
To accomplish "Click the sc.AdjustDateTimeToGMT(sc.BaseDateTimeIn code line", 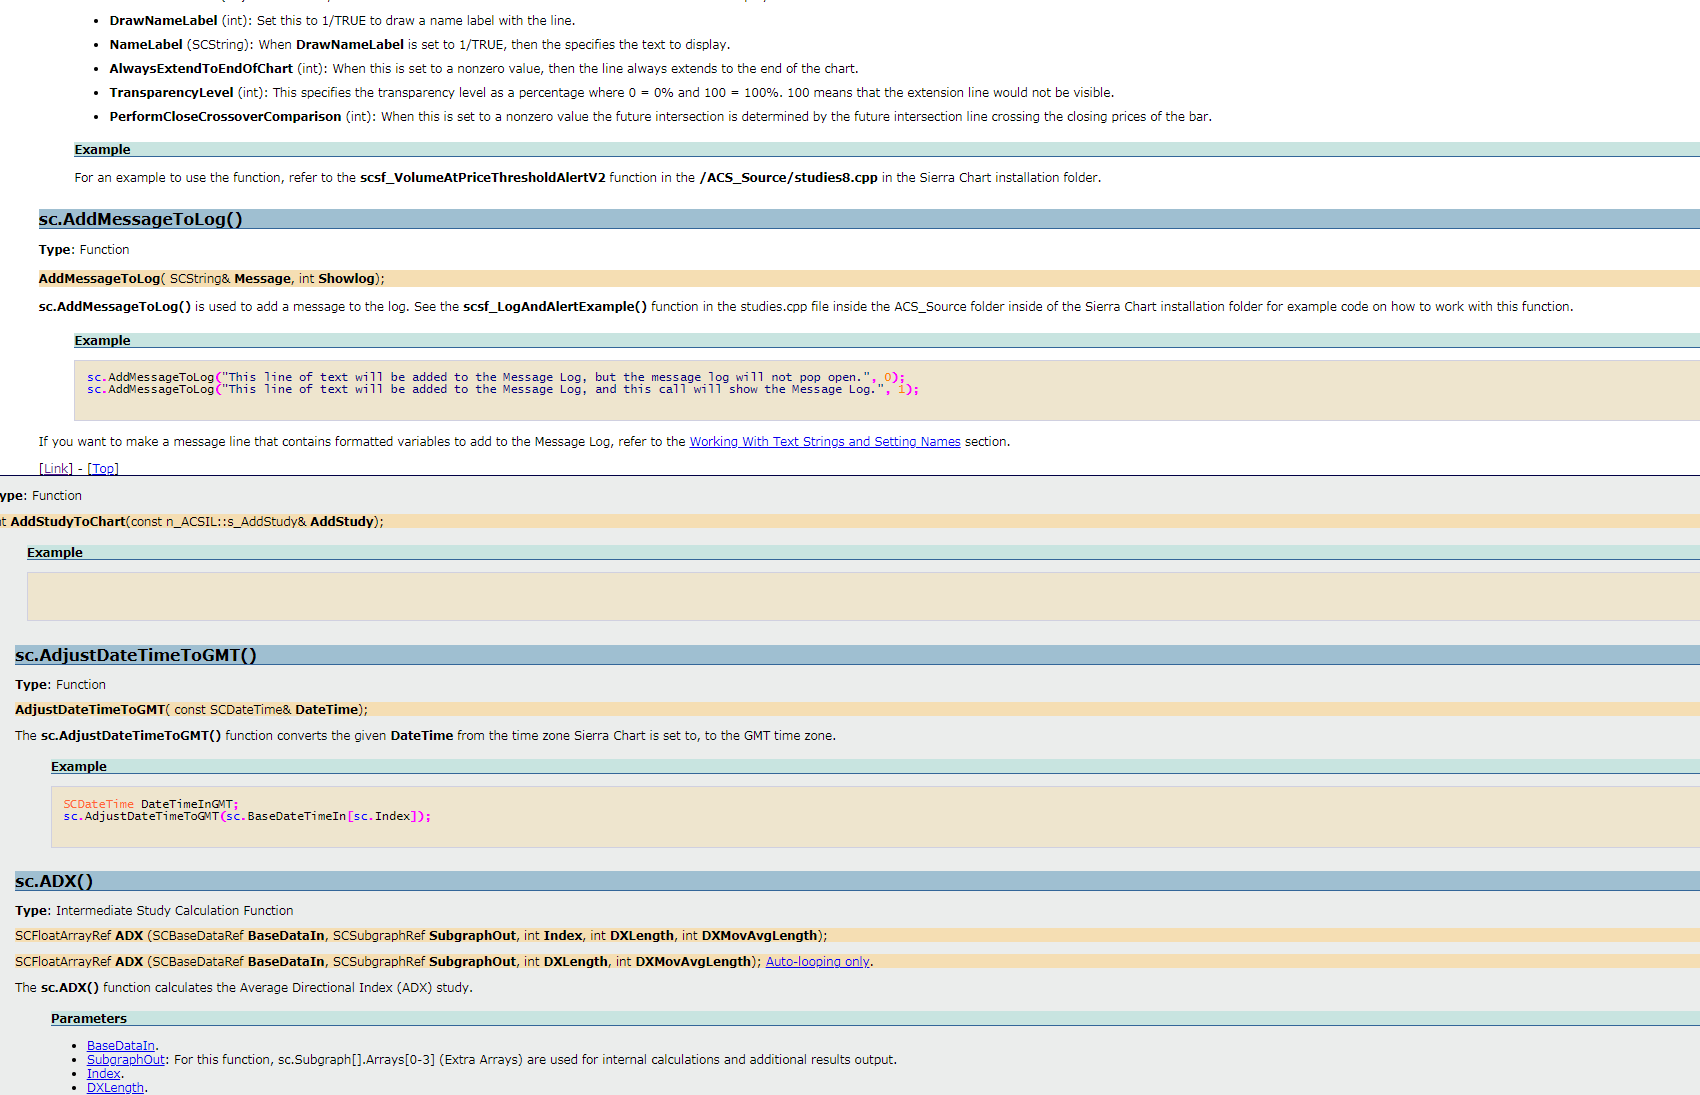I will point(247,816).
